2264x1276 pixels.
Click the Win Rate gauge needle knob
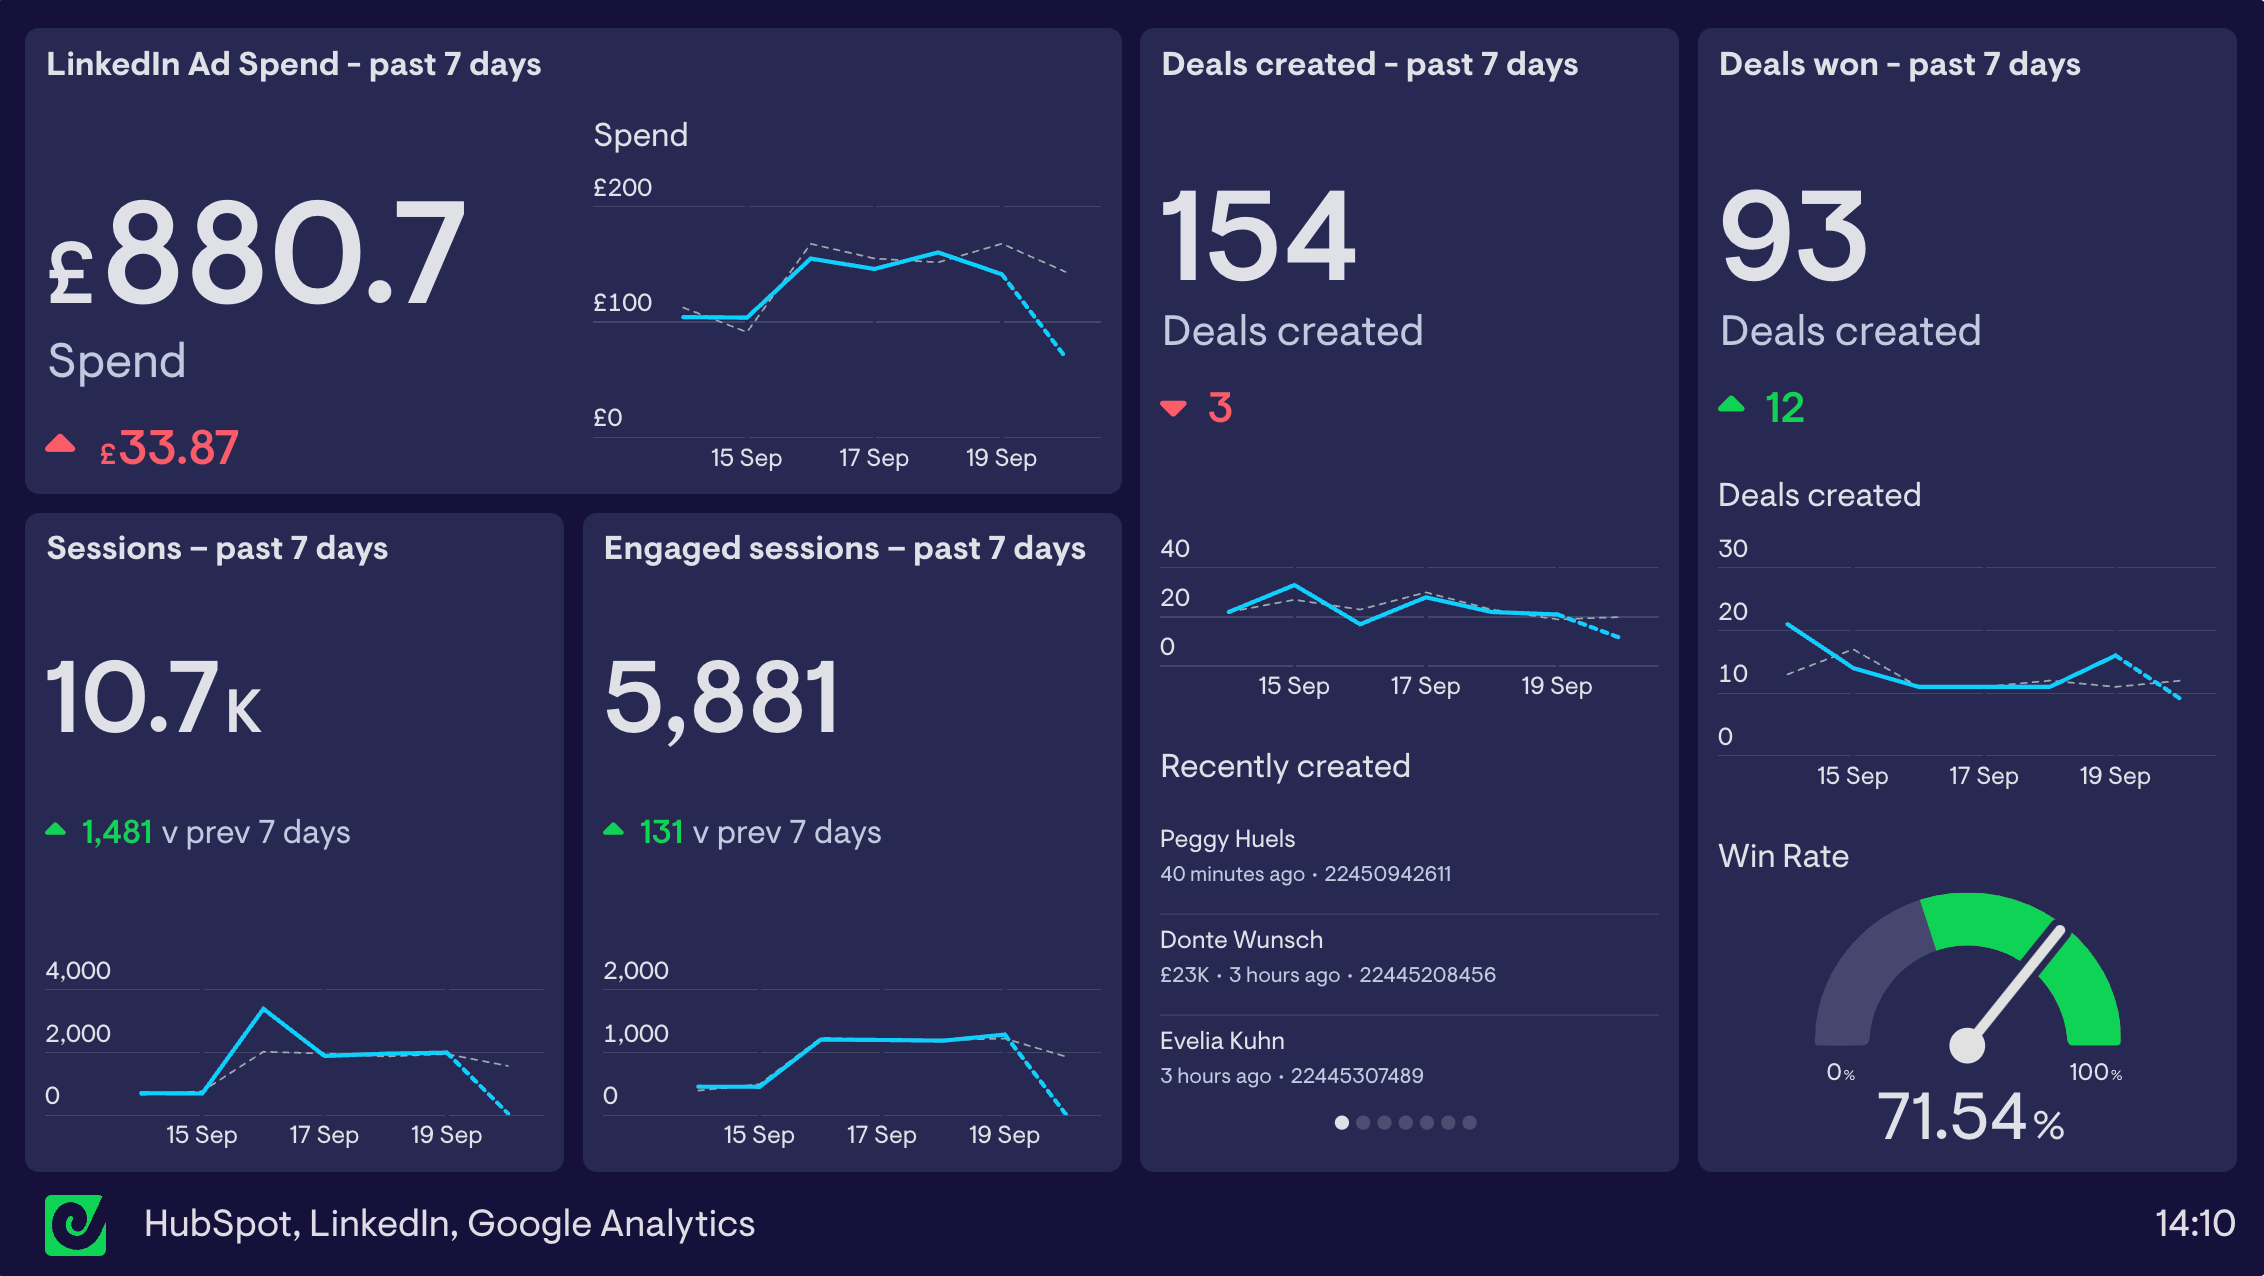[x=1967, y=1045]
